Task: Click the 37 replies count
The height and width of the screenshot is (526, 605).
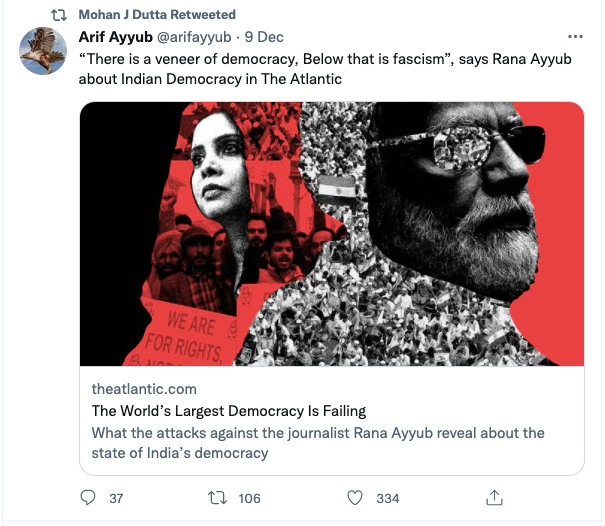Action: coord(116,498)
